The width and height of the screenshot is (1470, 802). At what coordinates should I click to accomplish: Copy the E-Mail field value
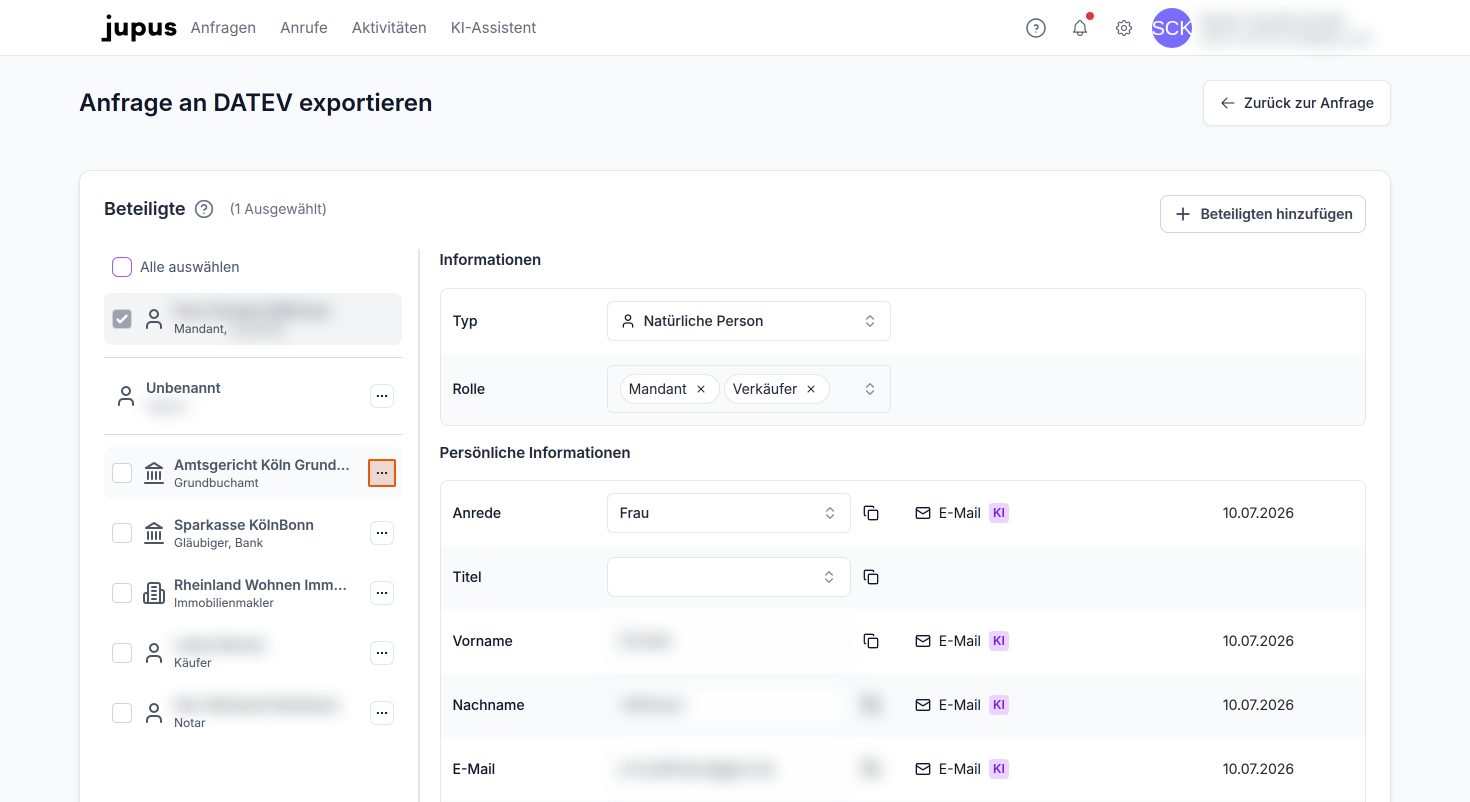(x=871, y=769)
